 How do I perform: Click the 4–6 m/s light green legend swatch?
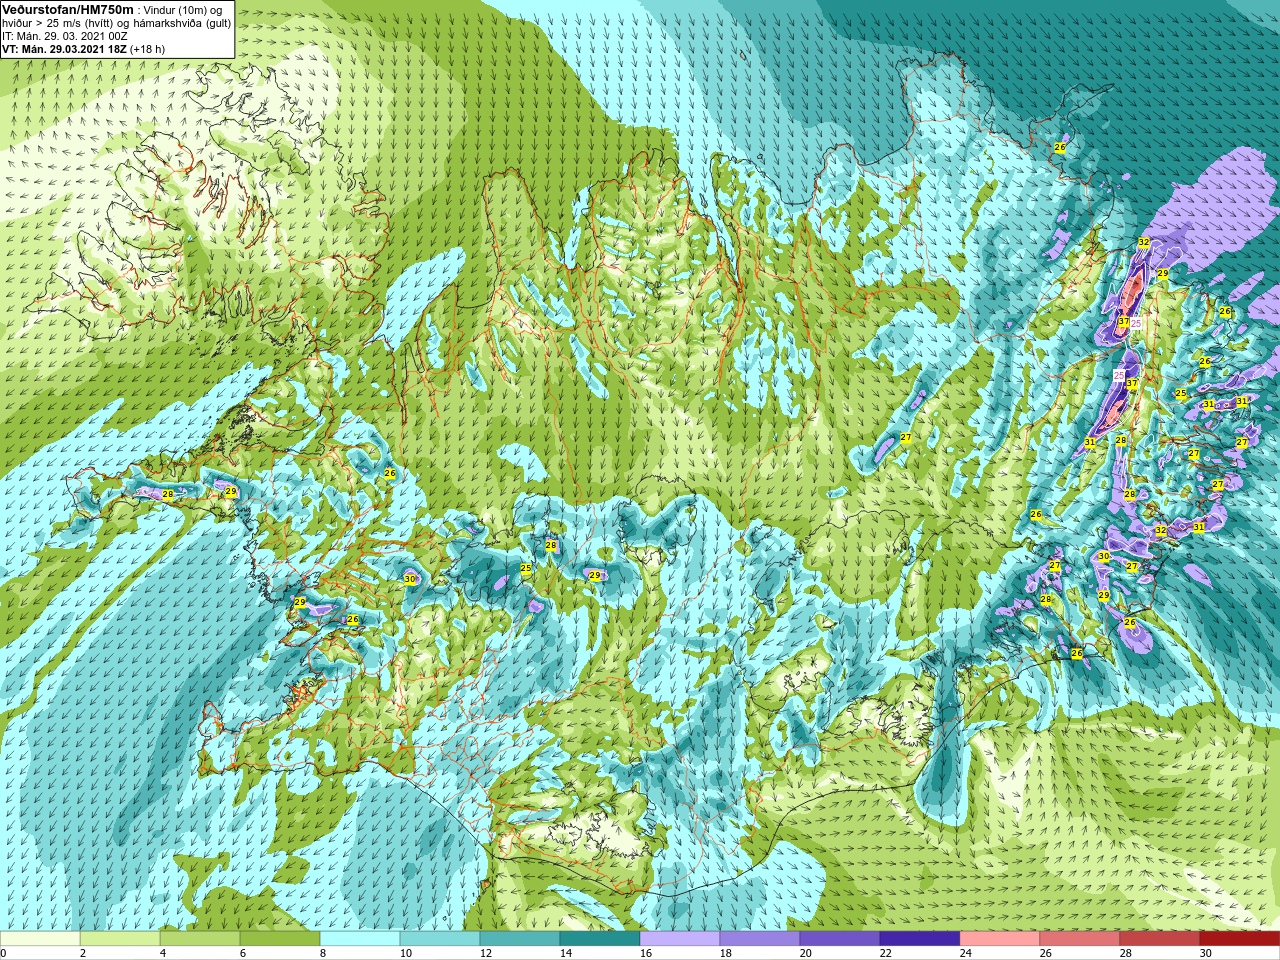[200, 939]
